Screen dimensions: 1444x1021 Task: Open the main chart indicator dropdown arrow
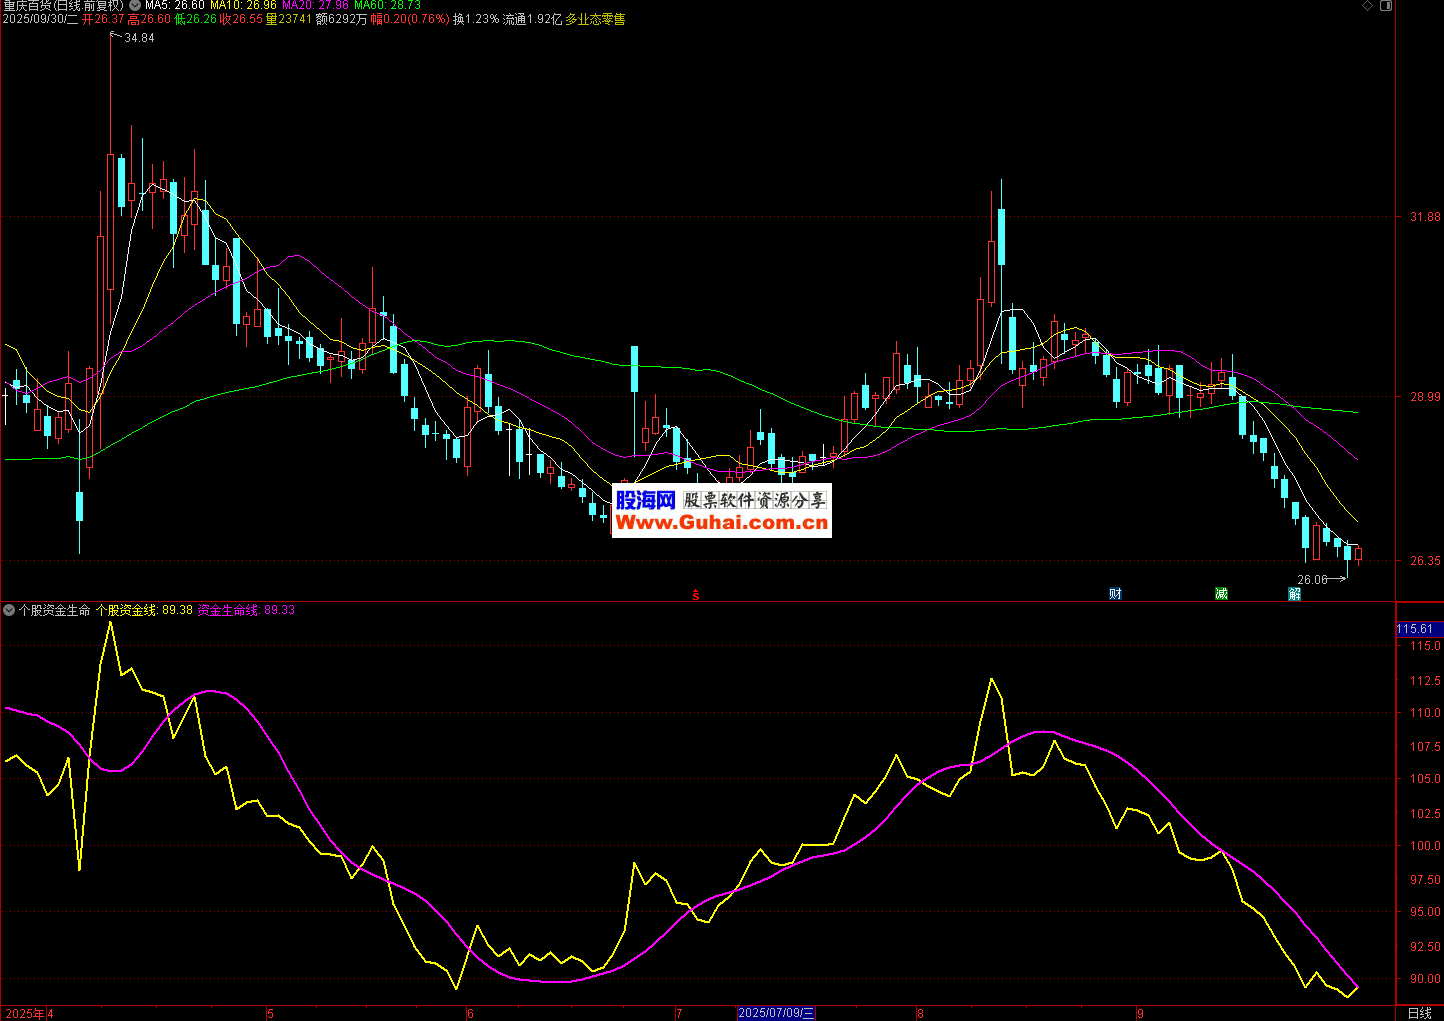click(x=135, y=6)
